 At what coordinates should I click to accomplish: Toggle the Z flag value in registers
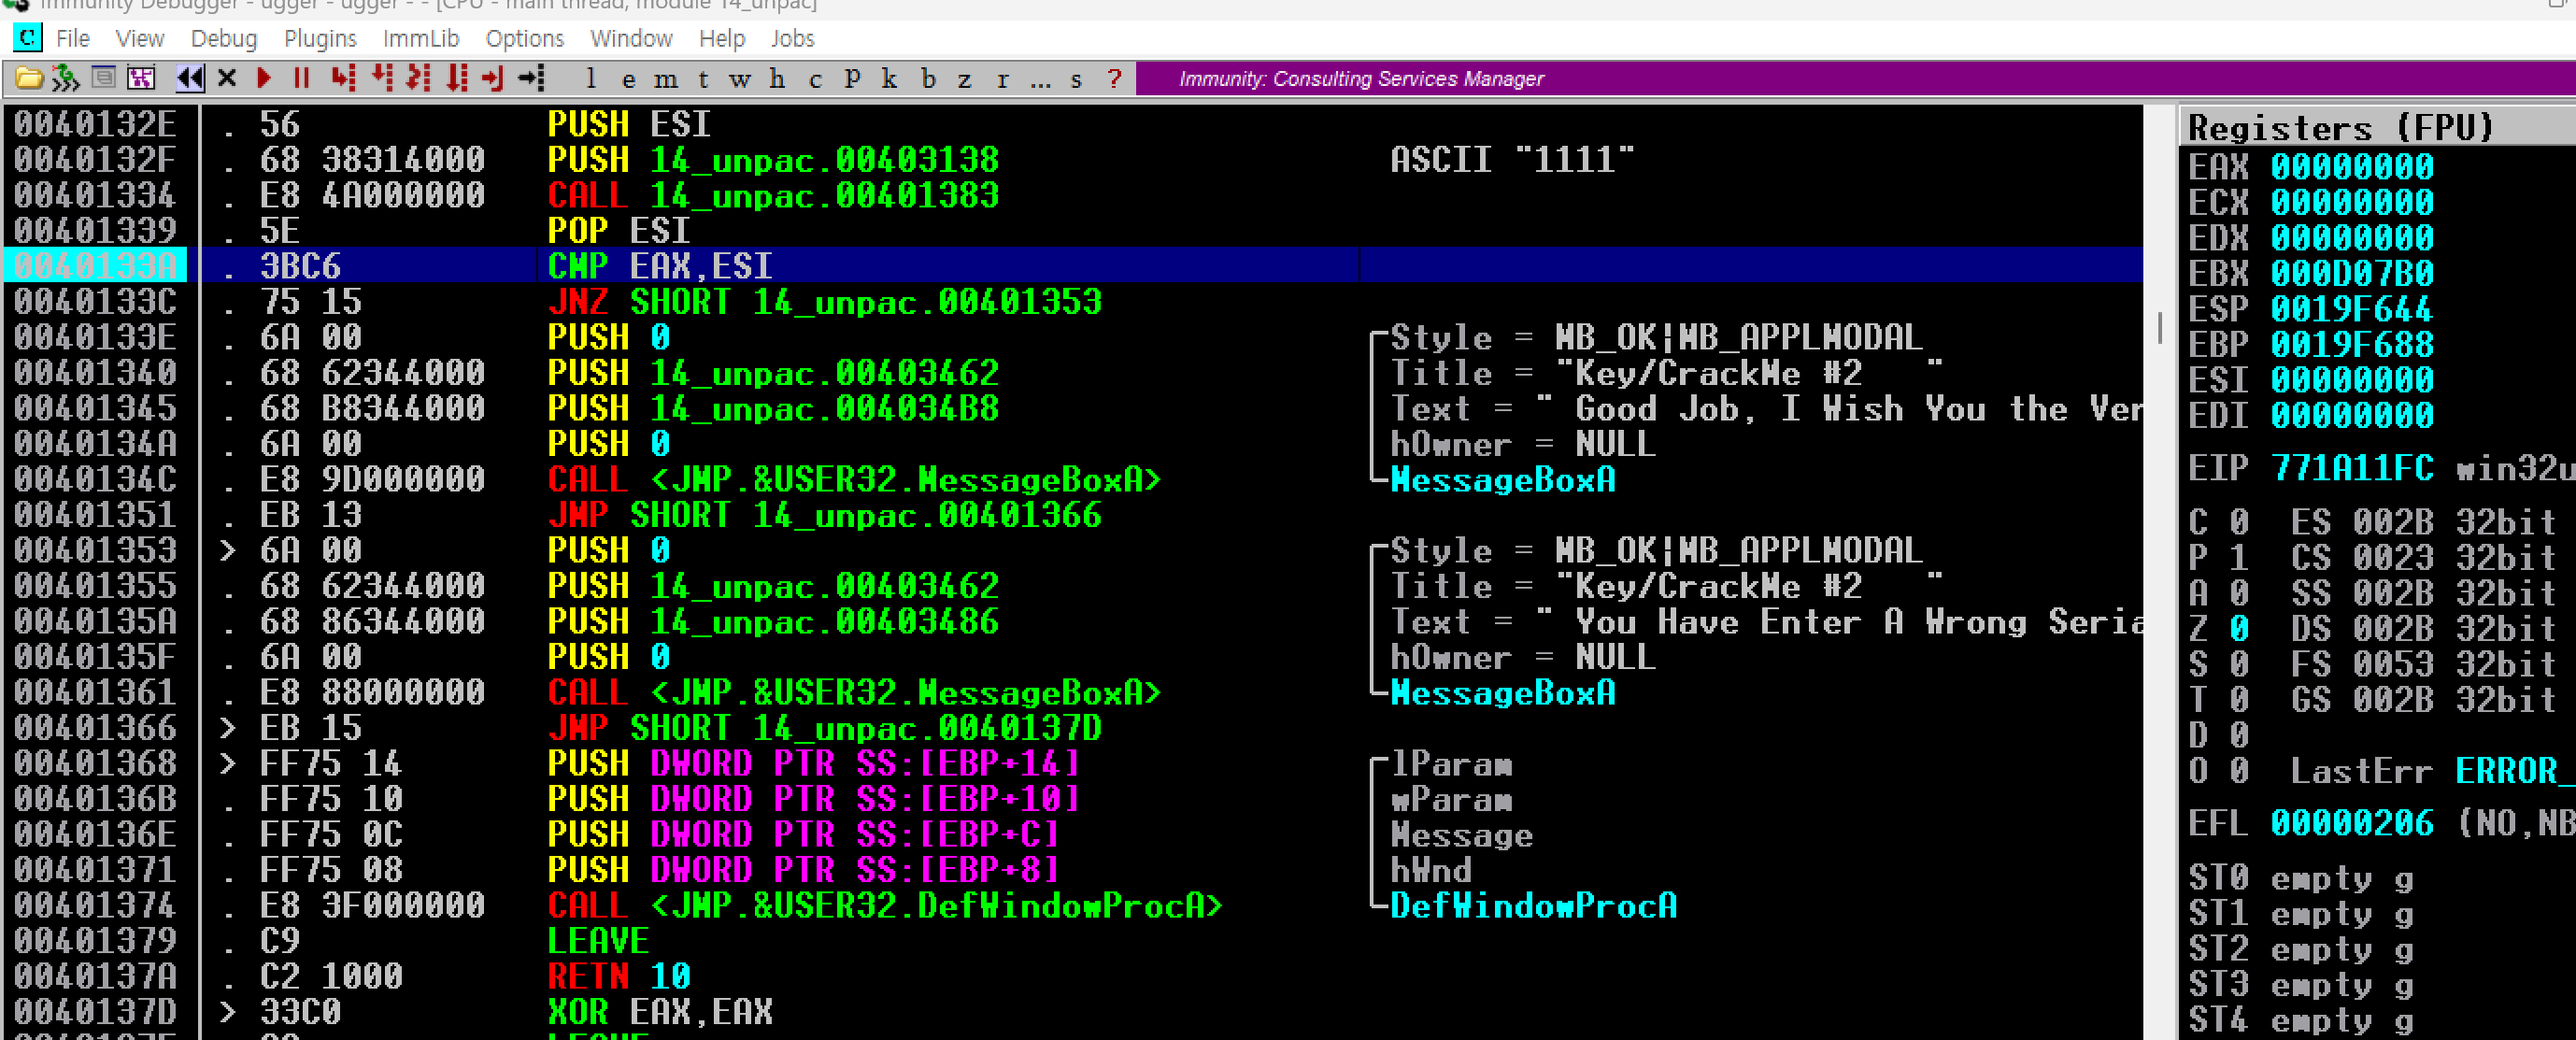click(x=2239, y=629)
